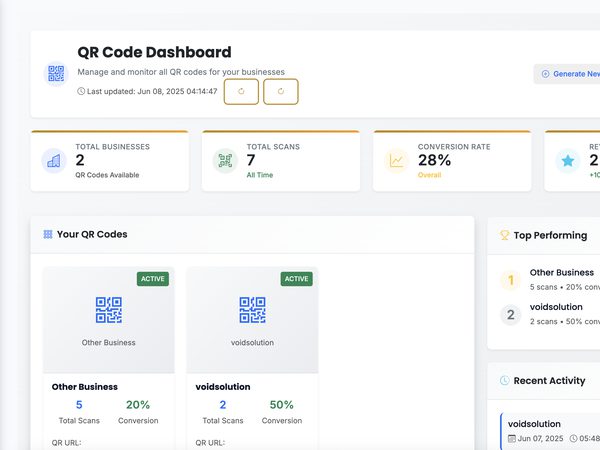This screenshot has width=600, height=450.
Task: Click the 5 Total Scans value
Action: [x=79, y=404]
